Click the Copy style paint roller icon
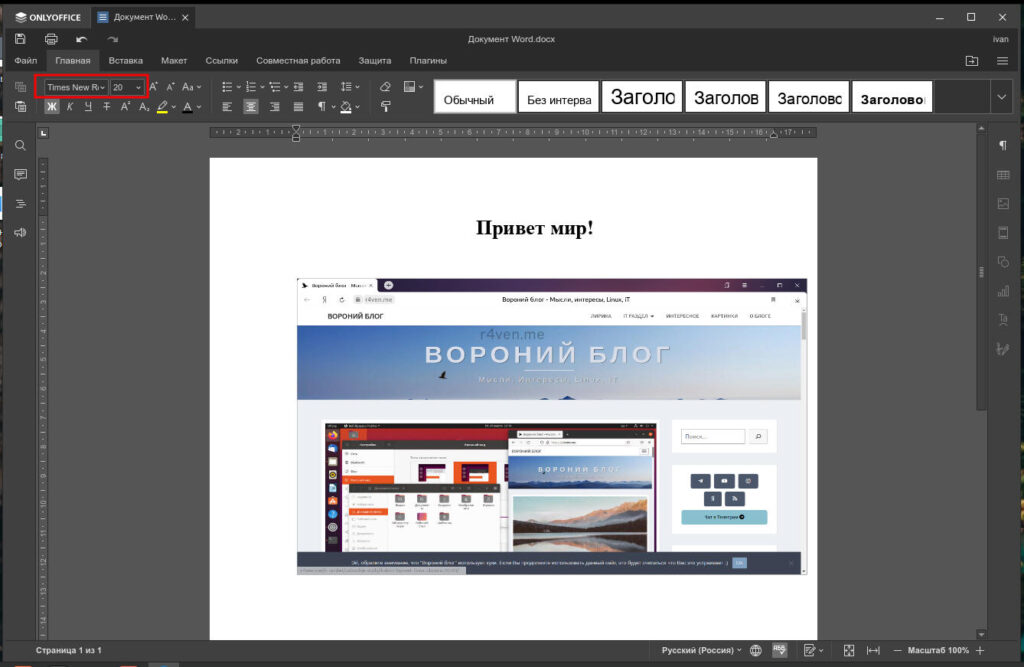Image resolution: width=1024 pixels, height=667 pixels. pyautogui.click(x=385, y=106)
